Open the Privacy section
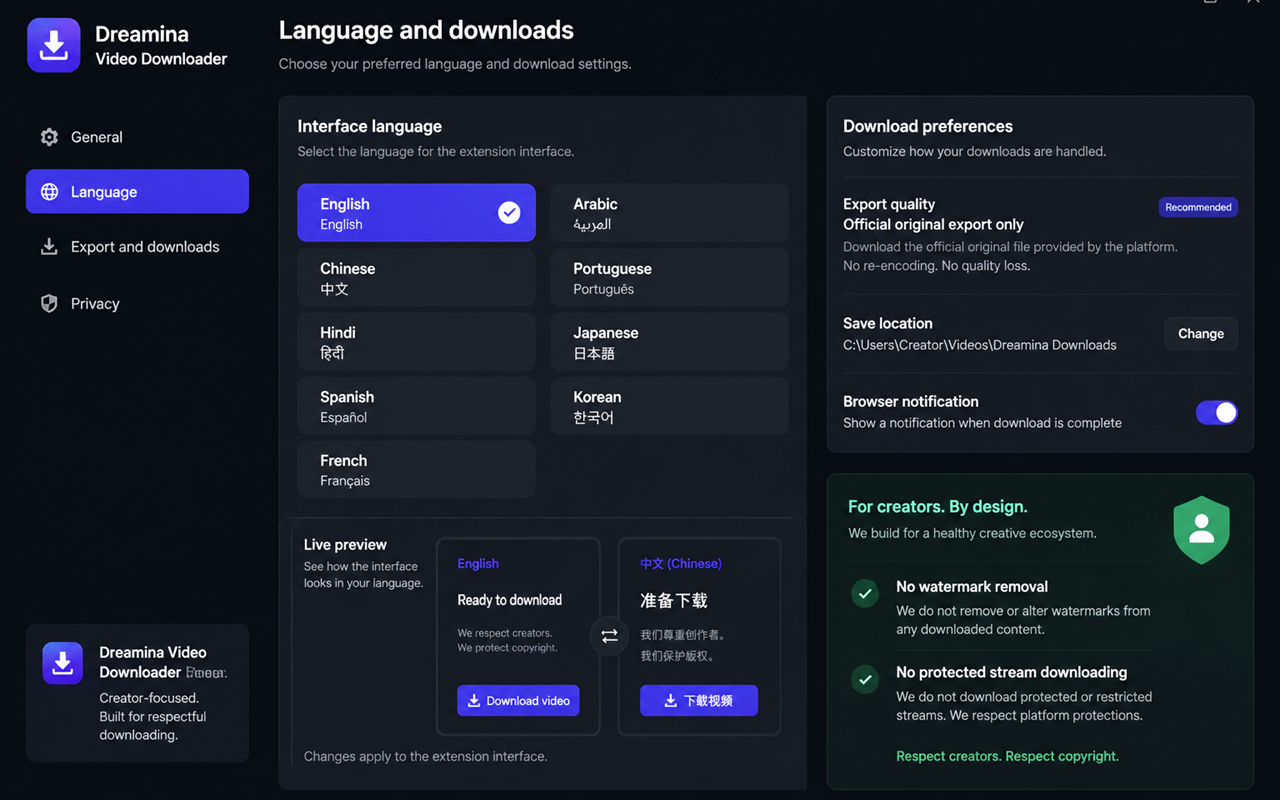Screen dimensions: 1280x800 (x=137, y=303)
